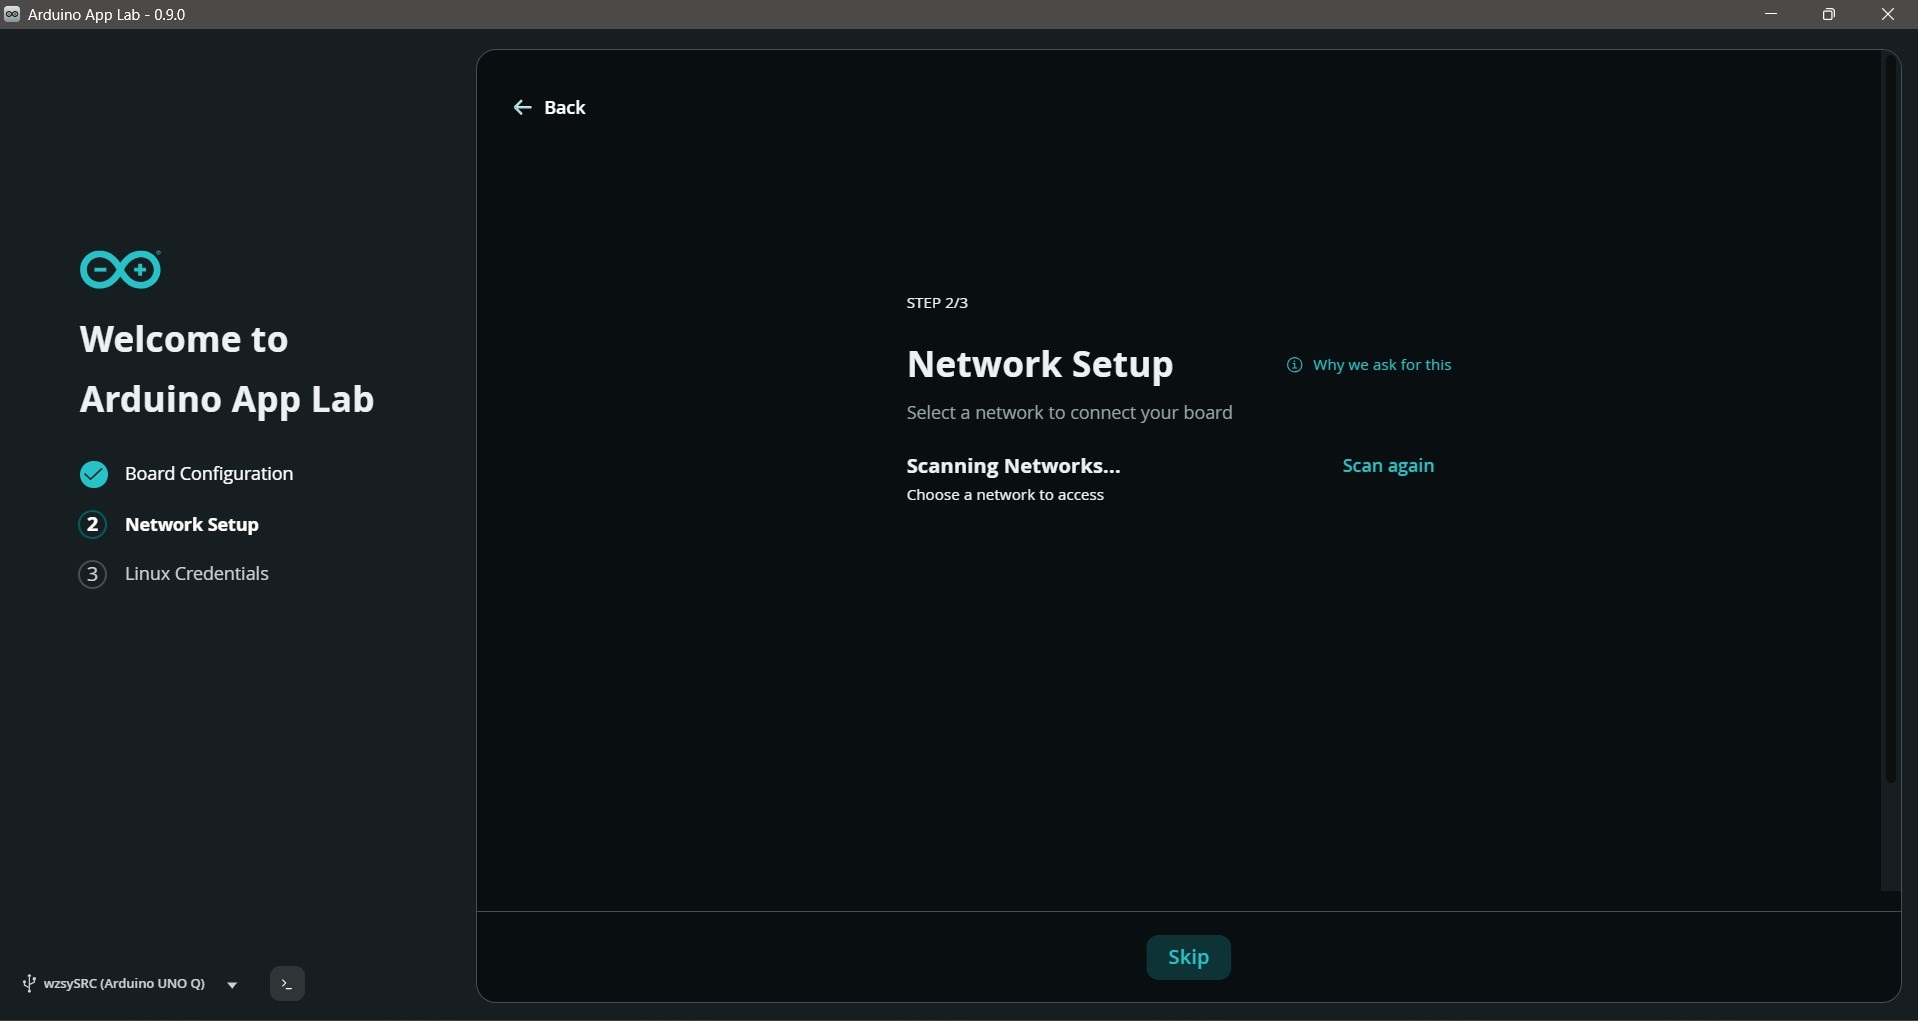
Task: Click the 'Scanning Networks...' status text
Action: click(1013, 466)
